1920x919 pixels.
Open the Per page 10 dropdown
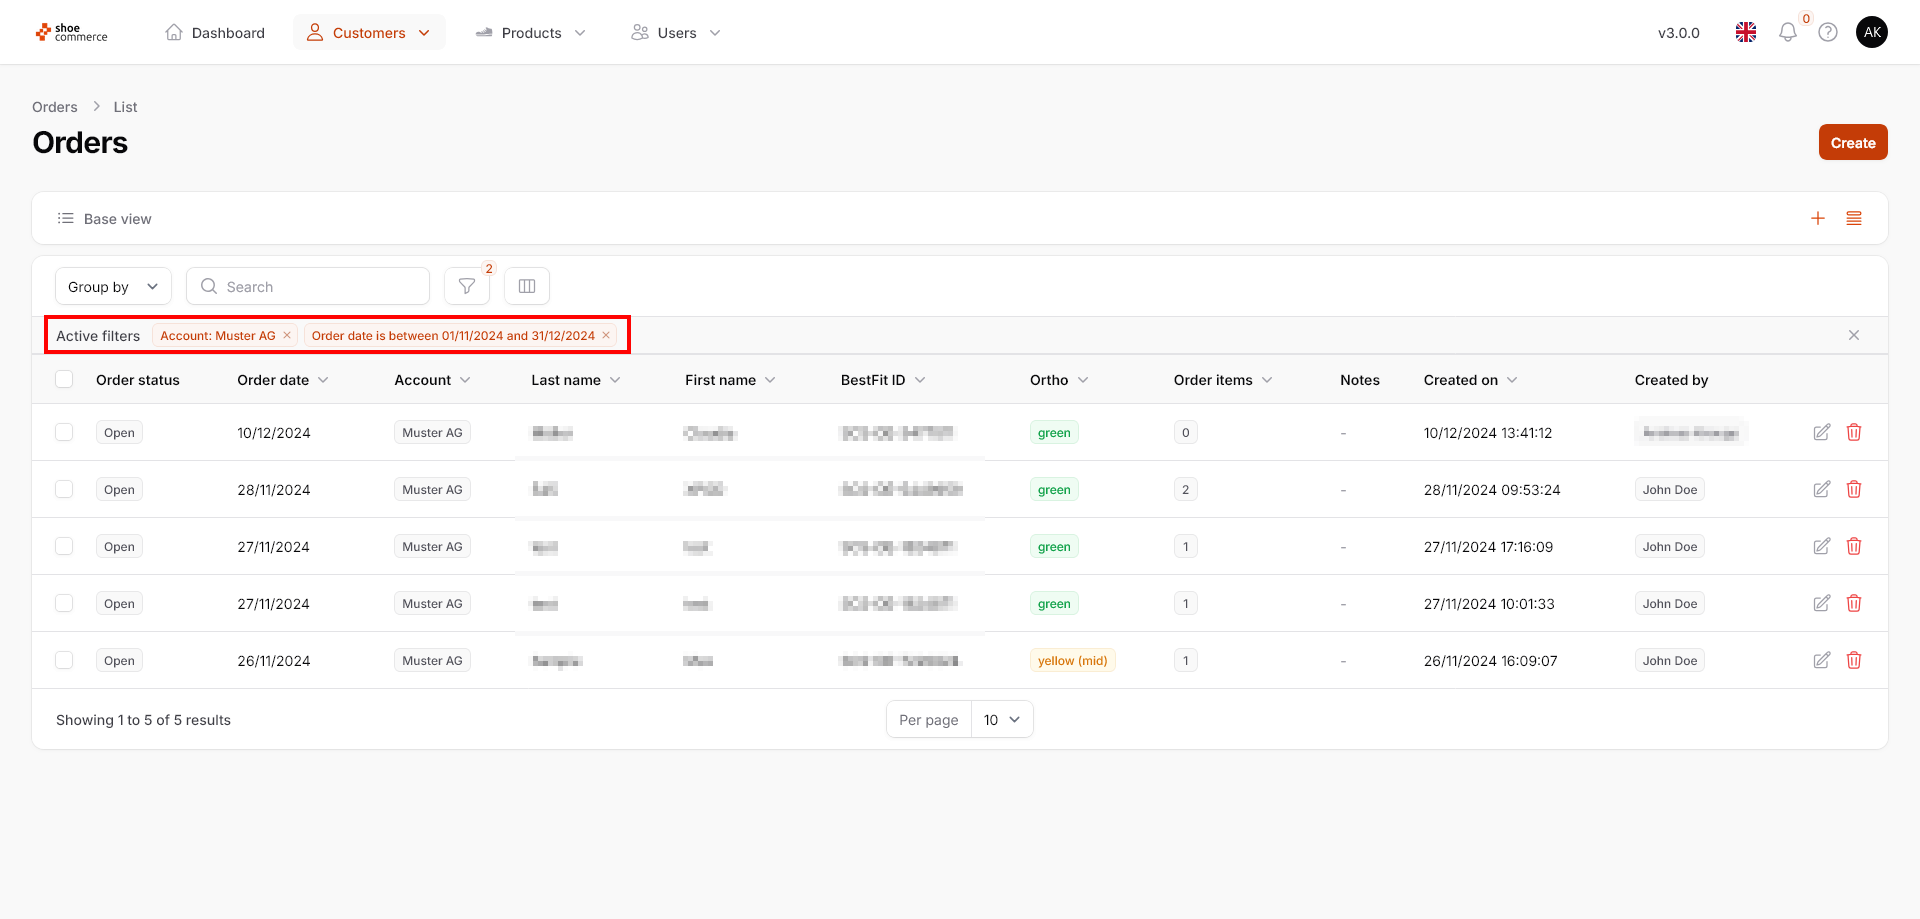pyautogui.click(x=1001, y=720)
